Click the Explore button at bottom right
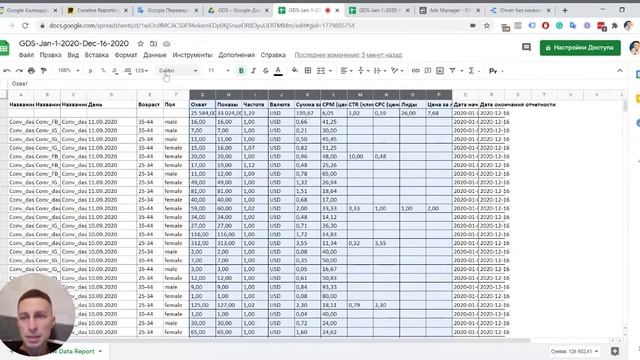Viewport: 640px width, 360px height. (x=615, y=351)
